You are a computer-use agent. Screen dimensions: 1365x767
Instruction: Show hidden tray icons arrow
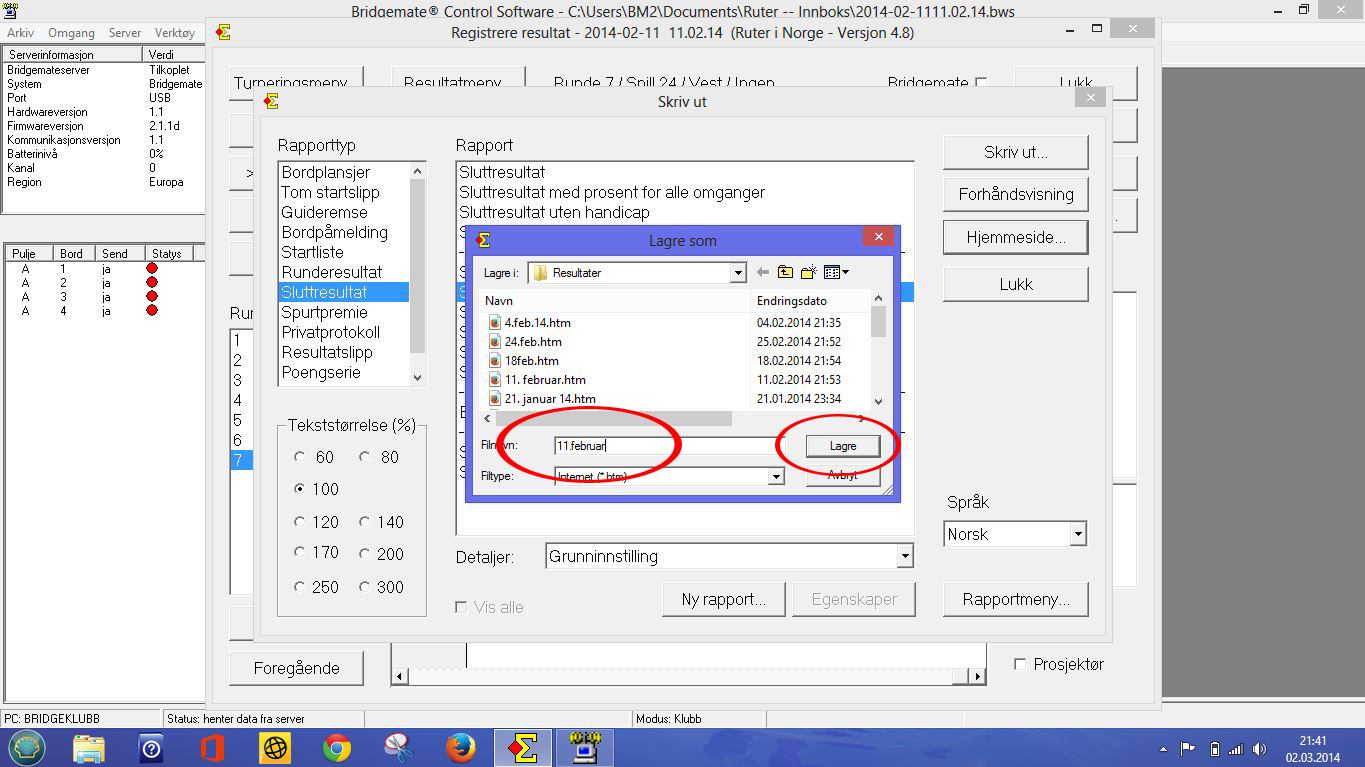pyautogui.click(x=1163, y=749)
